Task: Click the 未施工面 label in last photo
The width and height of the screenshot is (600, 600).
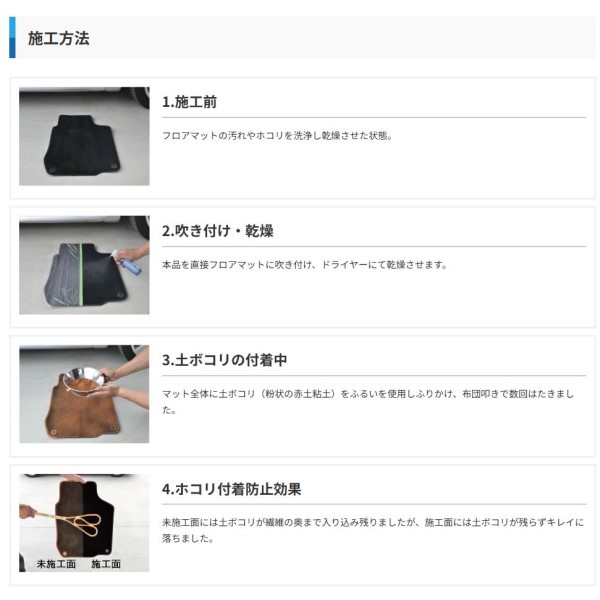Action: tap(56, 564)
